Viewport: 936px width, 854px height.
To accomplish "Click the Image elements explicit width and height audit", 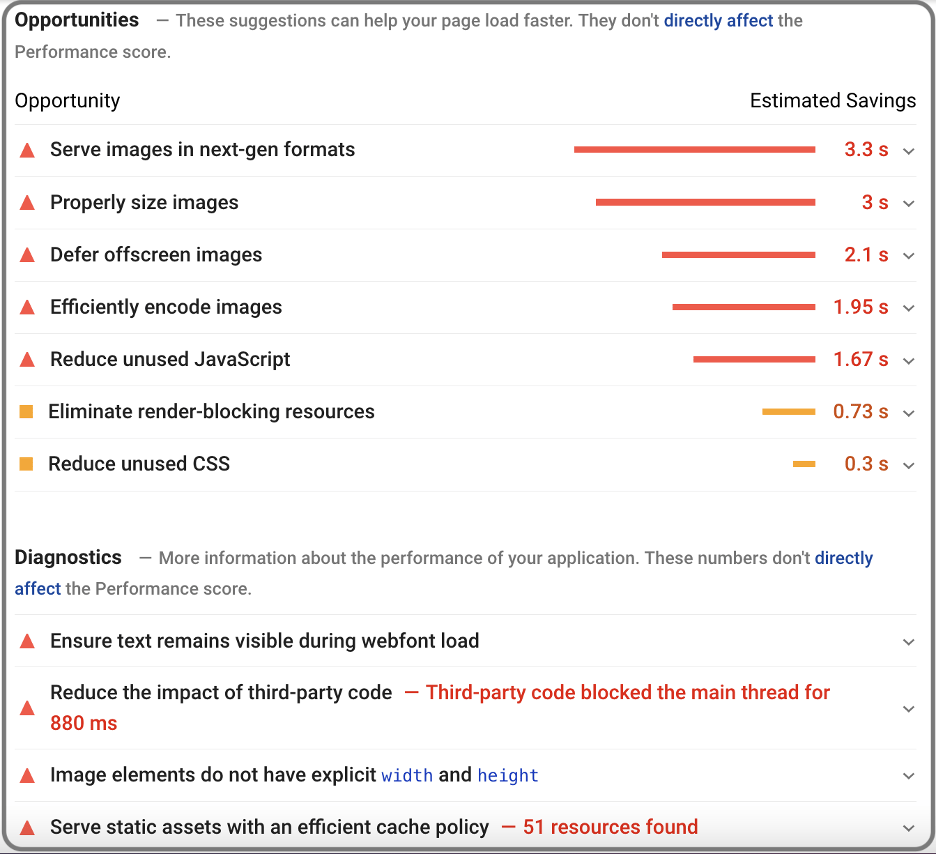I will pos(294,775).
